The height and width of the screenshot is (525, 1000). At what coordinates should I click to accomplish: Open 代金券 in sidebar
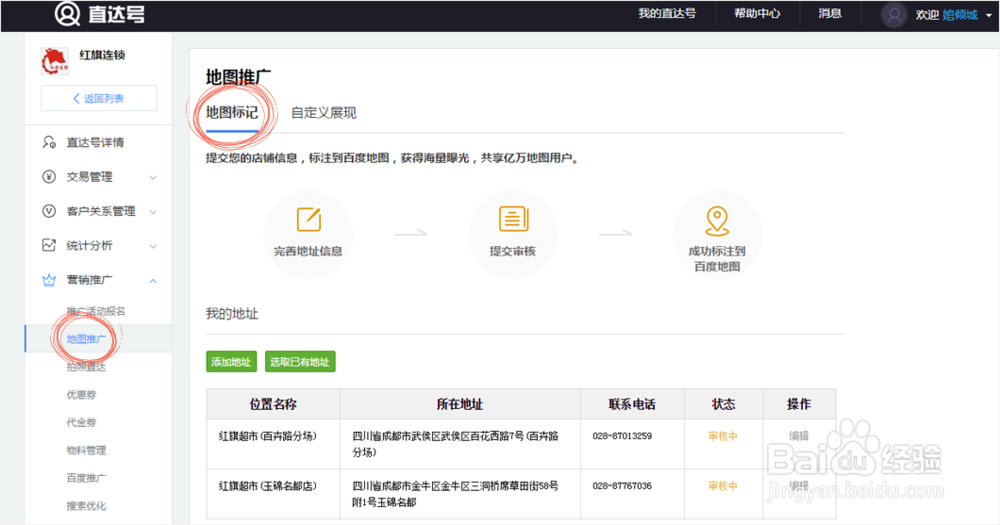[x=82, y=422]
